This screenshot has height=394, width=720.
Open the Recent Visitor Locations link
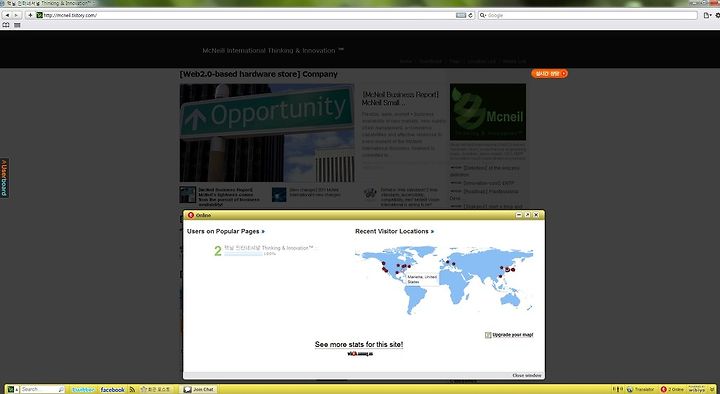394,231
